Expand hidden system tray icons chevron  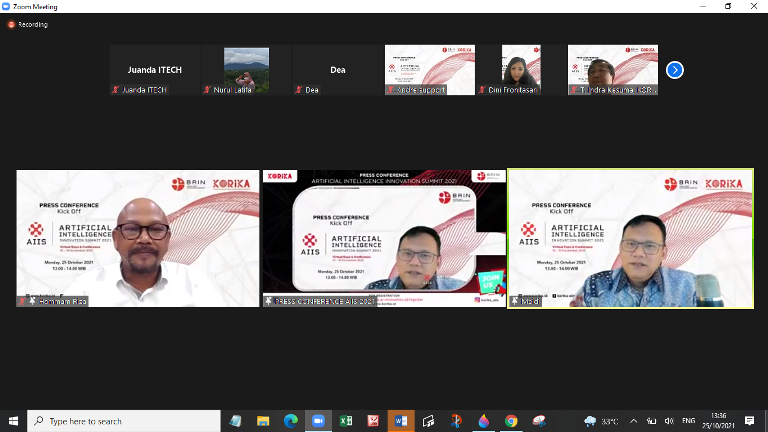[x=633, y=421]
